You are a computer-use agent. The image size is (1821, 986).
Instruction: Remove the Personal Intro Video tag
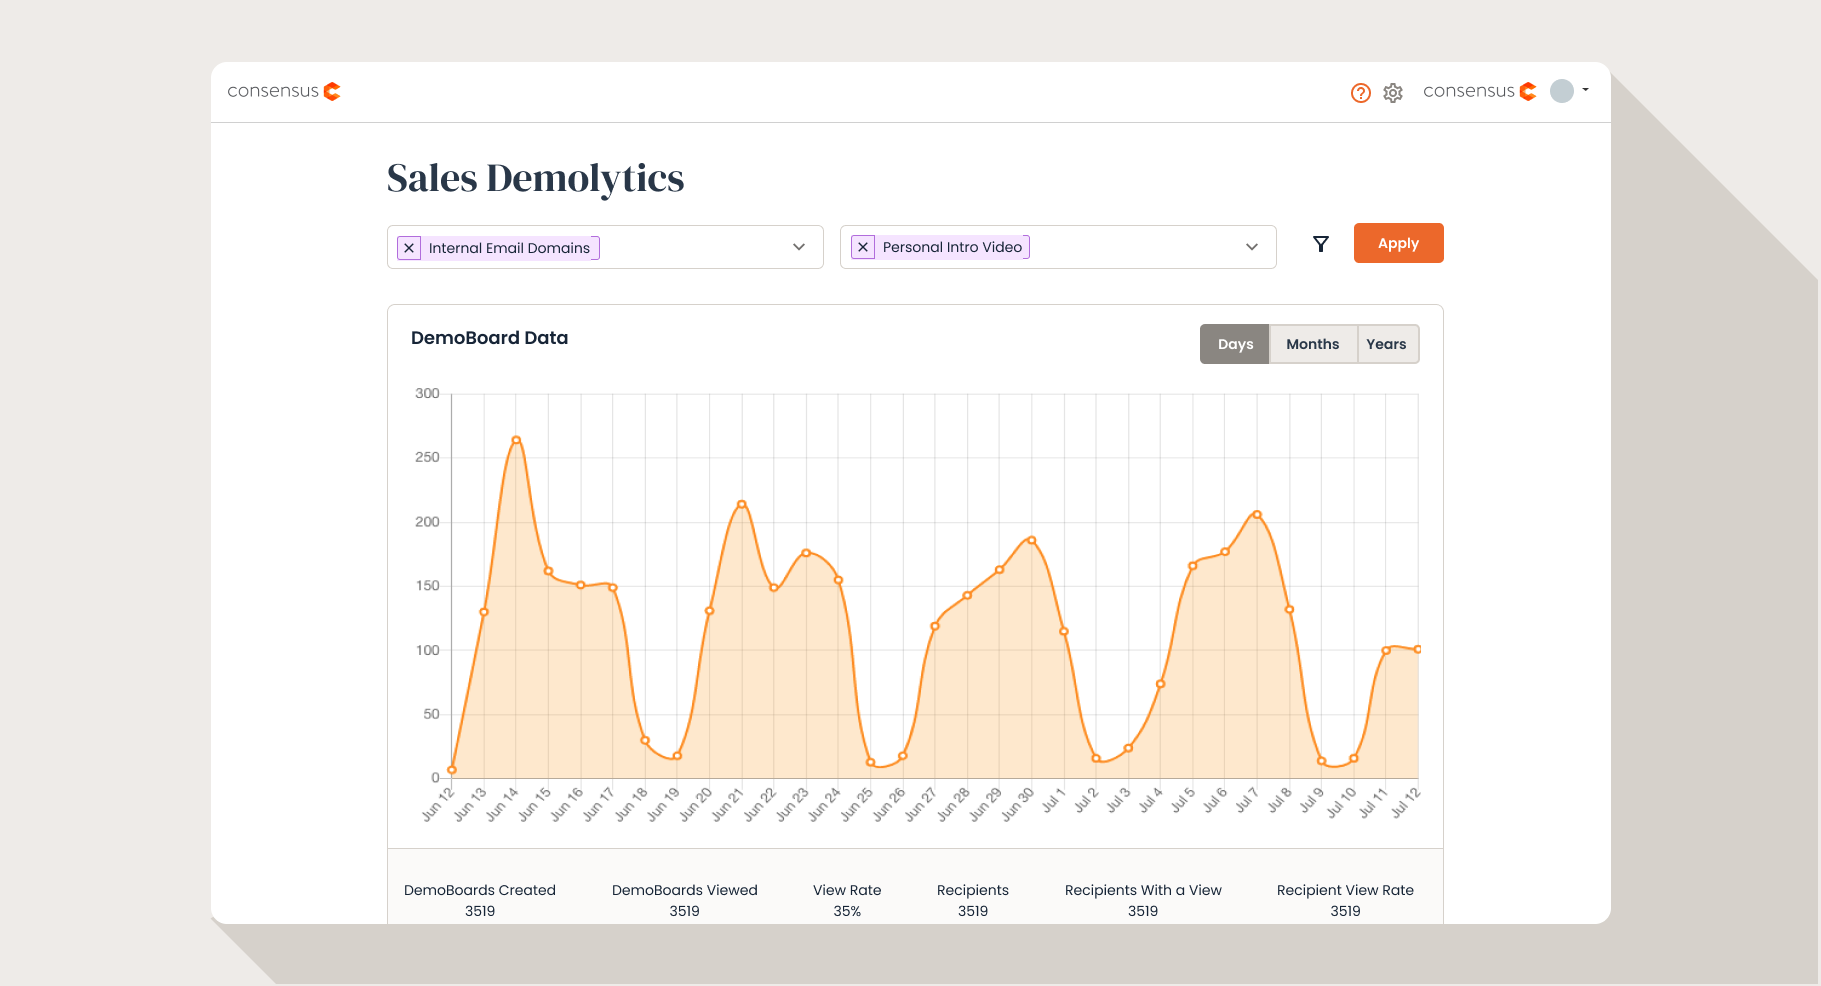point(863,247)
